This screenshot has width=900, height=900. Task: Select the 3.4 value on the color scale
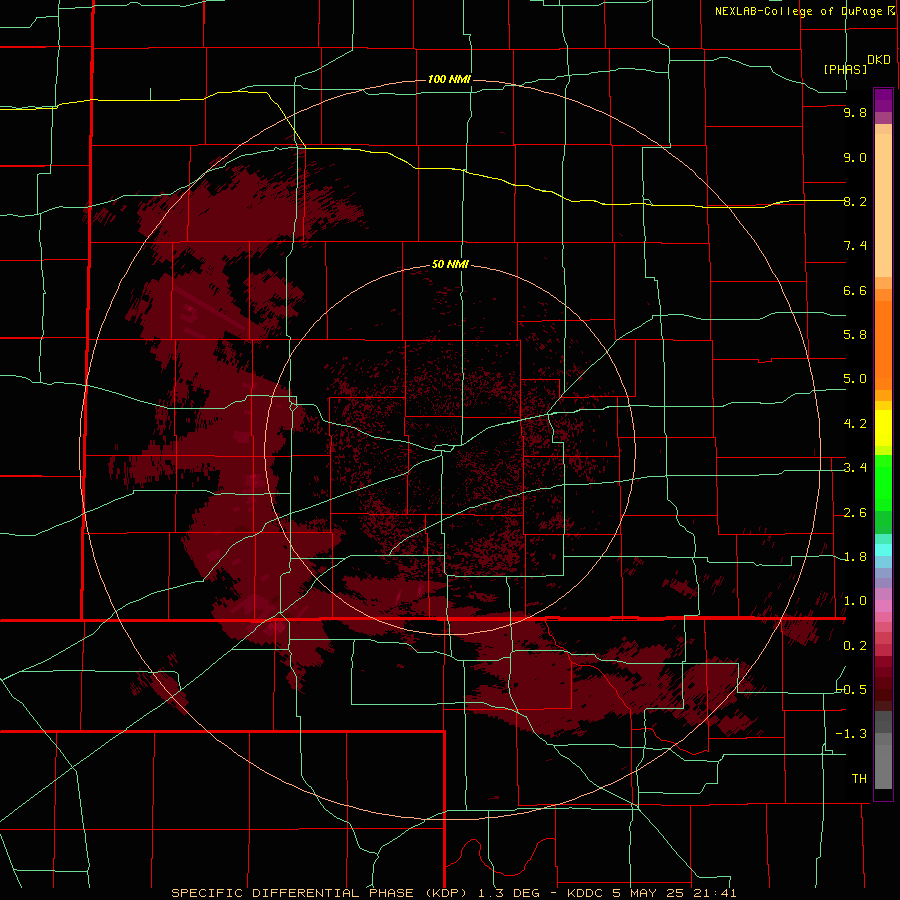point(855,468)
